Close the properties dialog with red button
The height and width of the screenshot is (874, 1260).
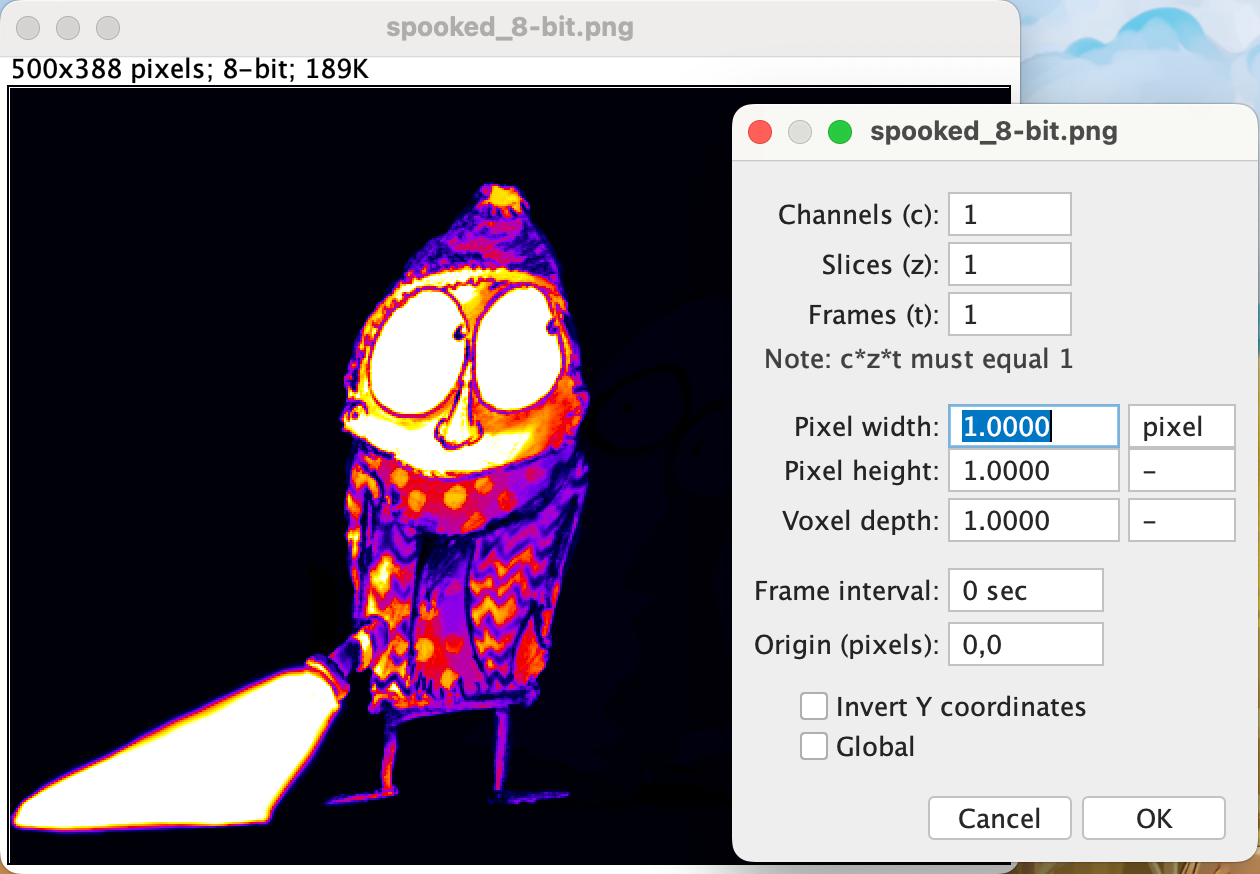coord(760,131)
